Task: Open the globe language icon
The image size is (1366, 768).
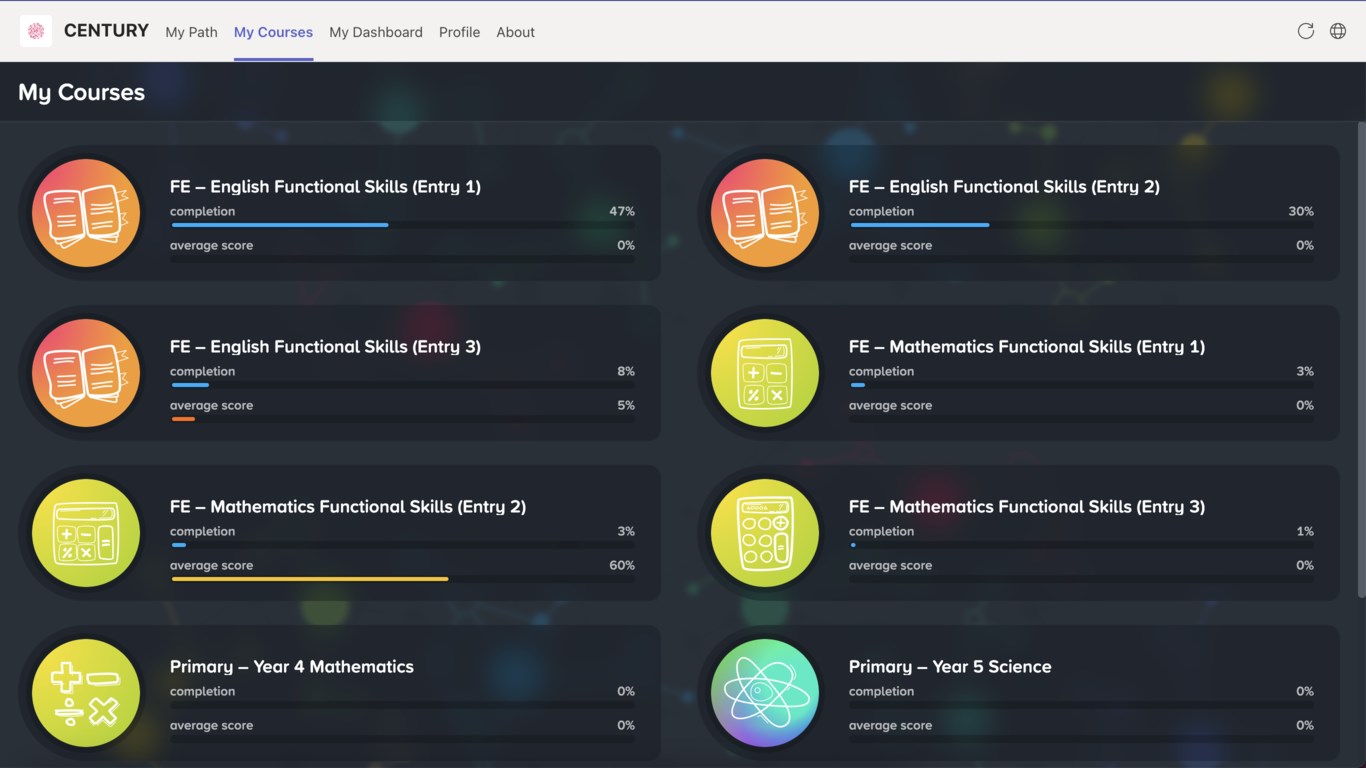Action: [1338, 31]
